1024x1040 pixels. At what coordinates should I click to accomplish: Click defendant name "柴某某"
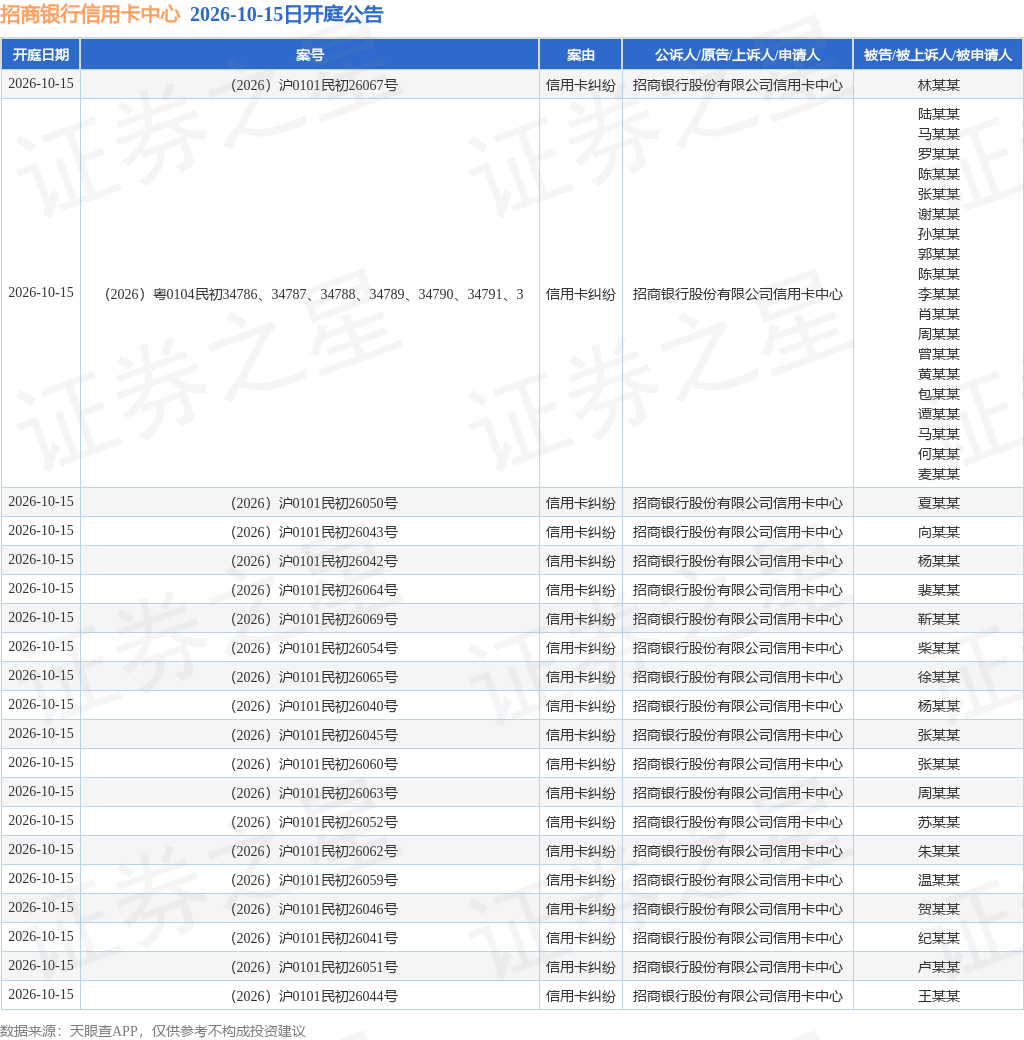click(938, 648)
